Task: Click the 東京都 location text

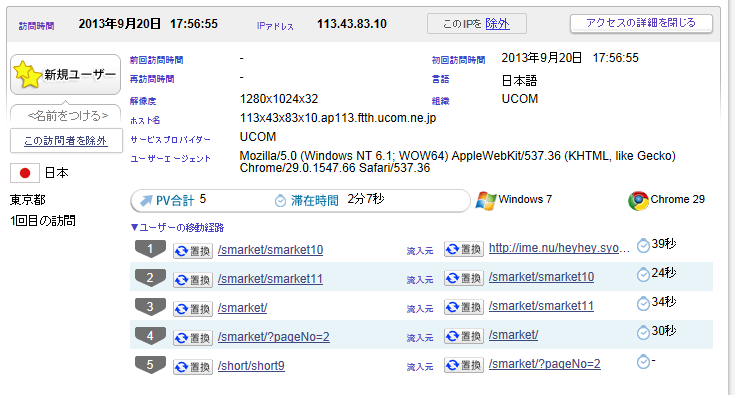Action: pyautogui.click(x=28, y=200)
